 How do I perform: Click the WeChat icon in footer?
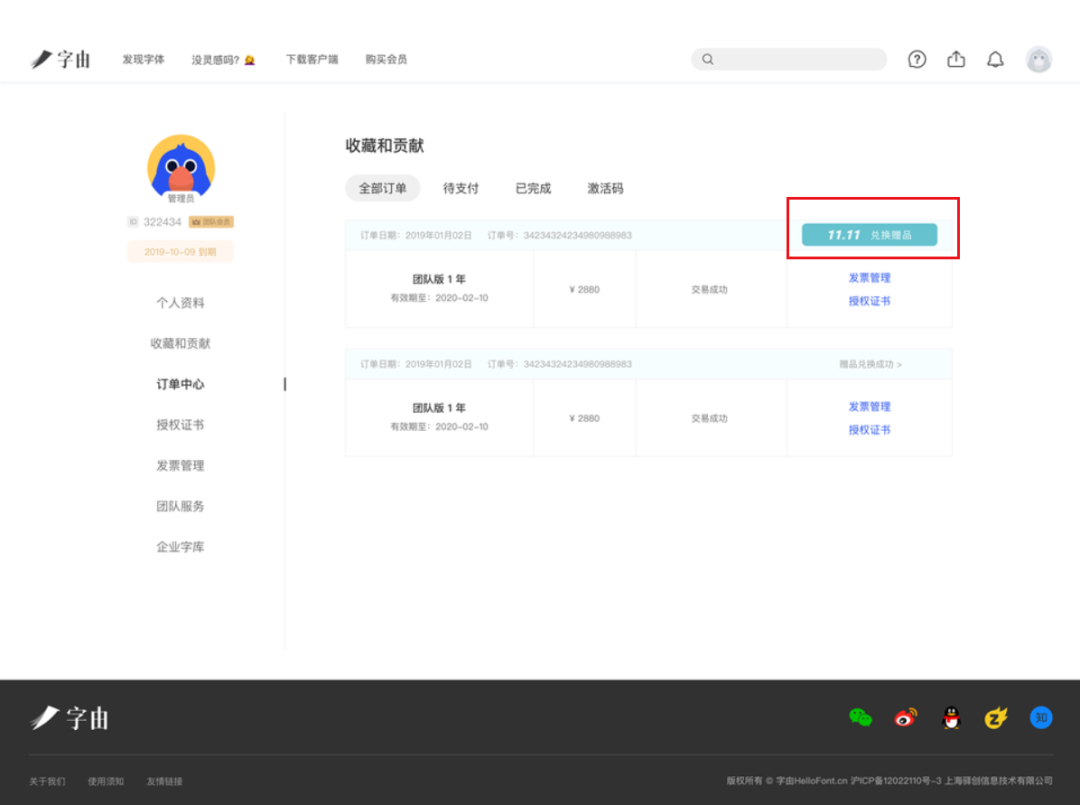[860, 717]
